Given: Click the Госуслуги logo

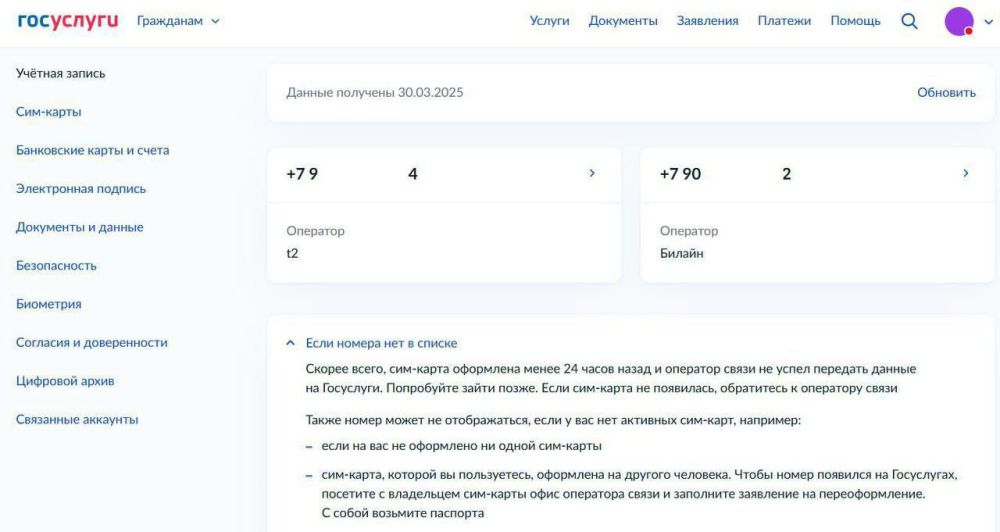Looking at the screenshot, I should click(68, 21).
